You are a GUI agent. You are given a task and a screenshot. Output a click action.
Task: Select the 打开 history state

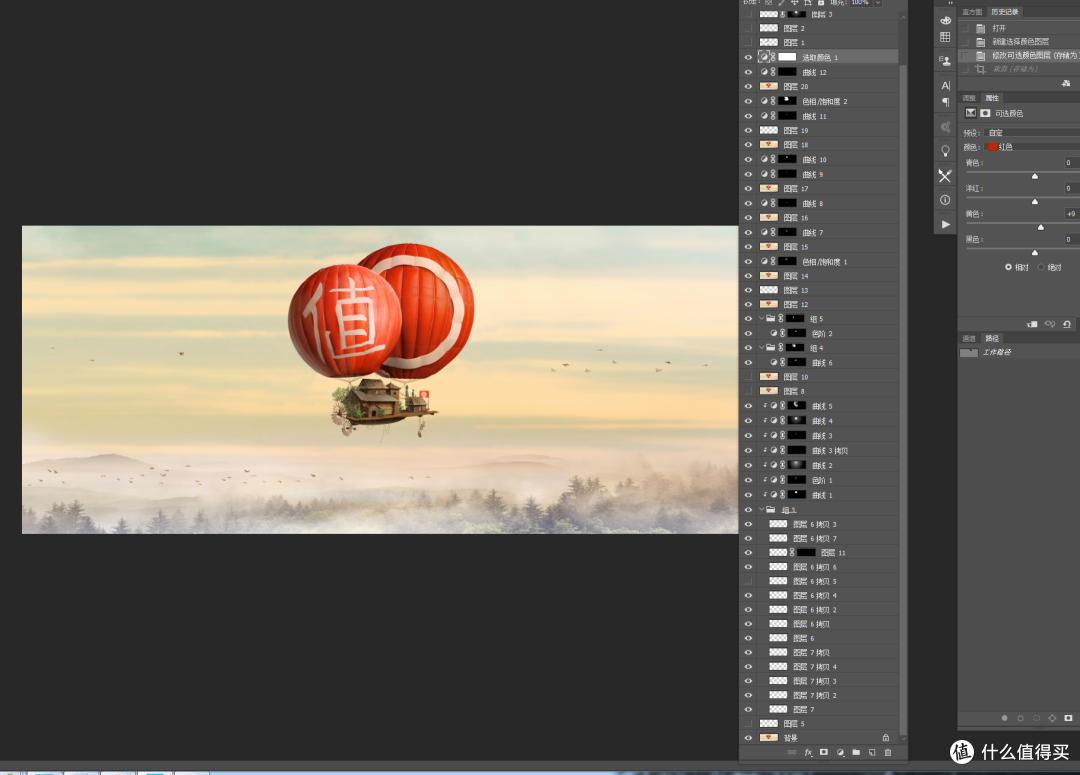1019,28
